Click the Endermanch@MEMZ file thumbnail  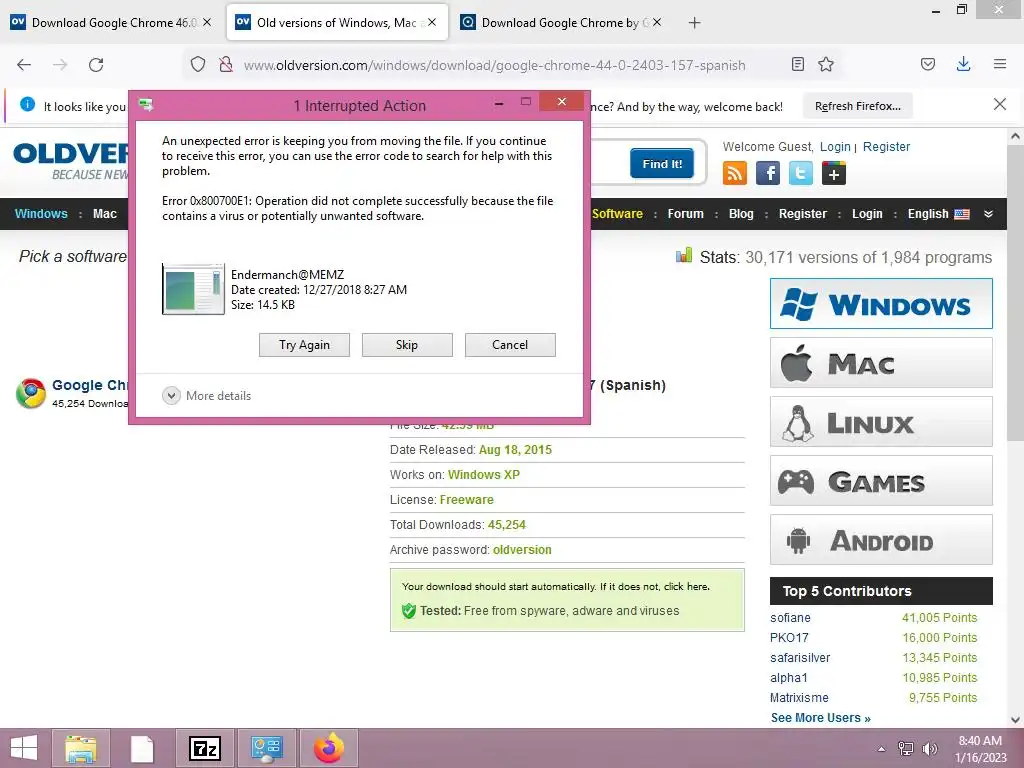(x=193, y=289)
